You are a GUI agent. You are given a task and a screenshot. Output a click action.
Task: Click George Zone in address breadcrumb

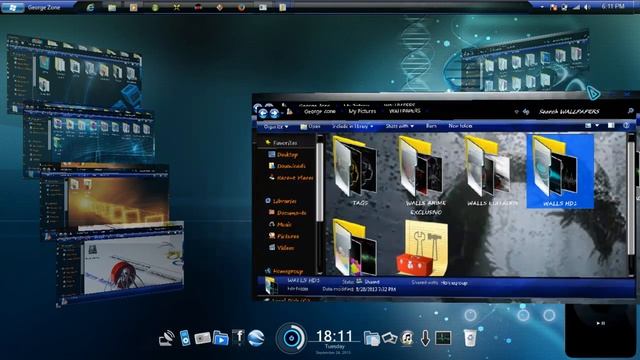coord(320,111)
